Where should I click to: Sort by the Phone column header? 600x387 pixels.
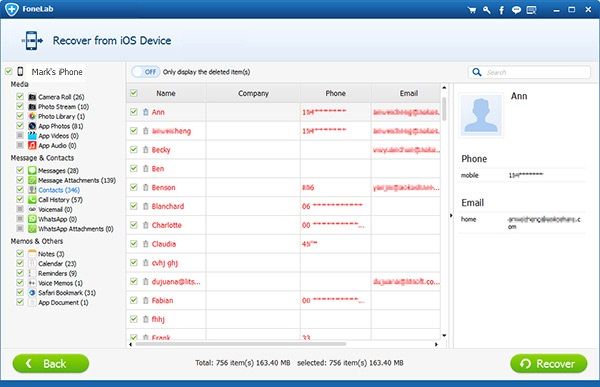(336, 93)
